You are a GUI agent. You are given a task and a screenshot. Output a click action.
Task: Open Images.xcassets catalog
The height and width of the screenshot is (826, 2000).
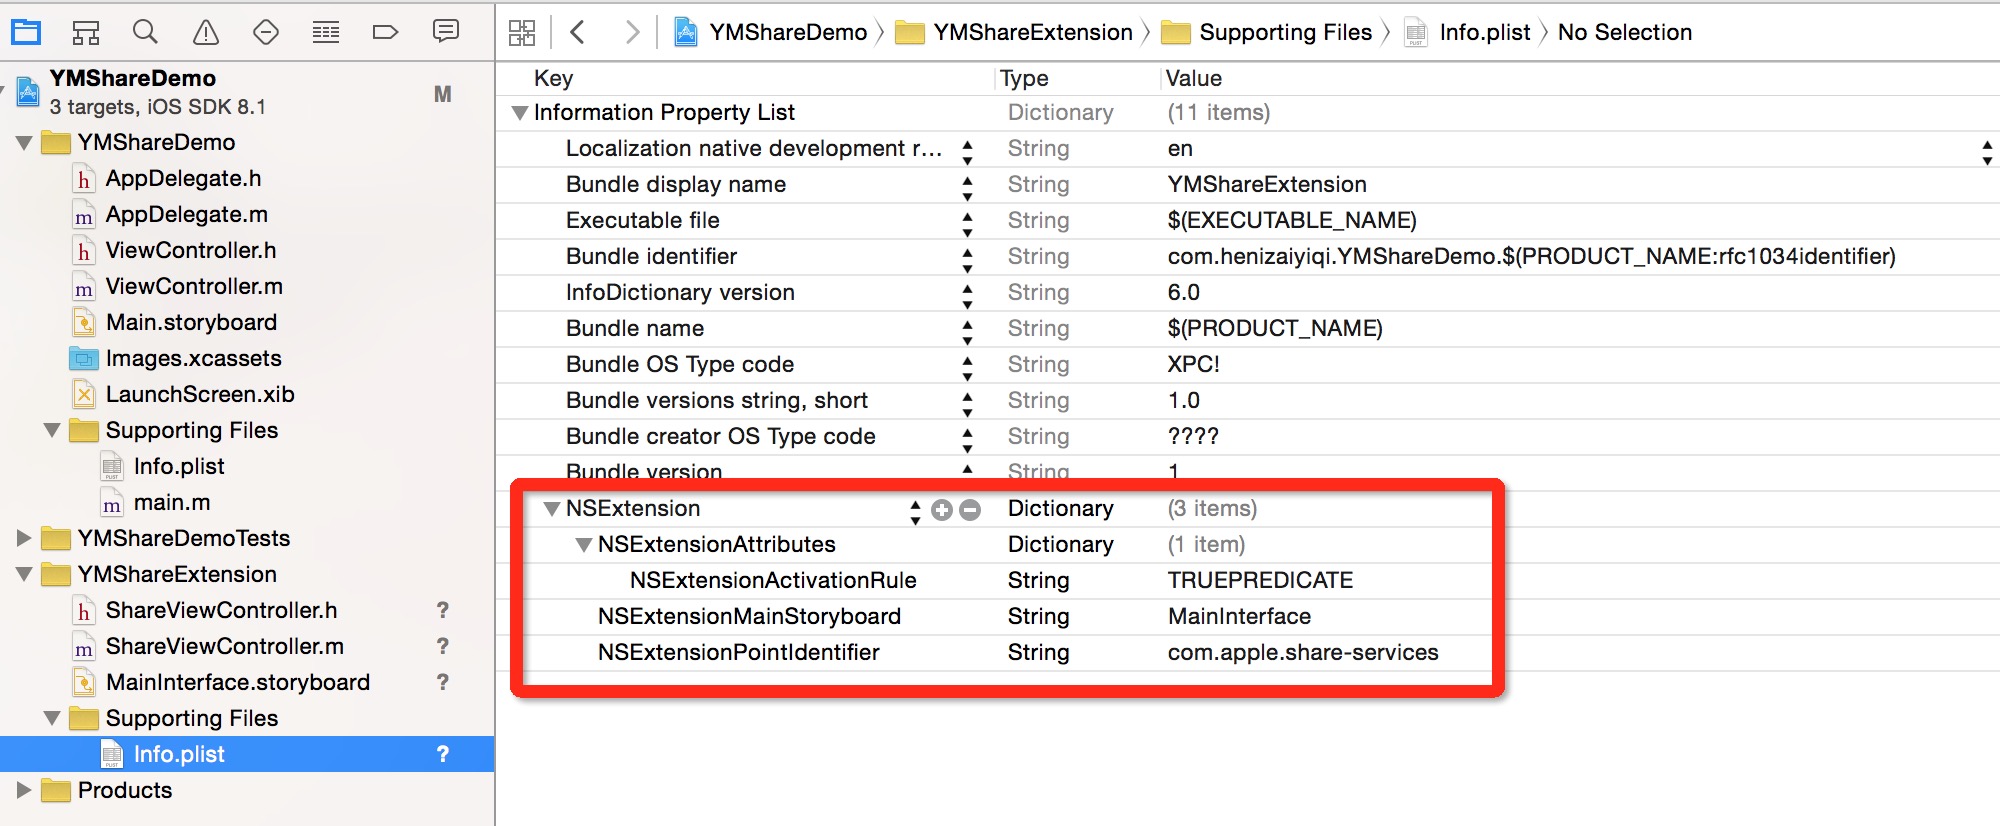[x=193, y=358]
